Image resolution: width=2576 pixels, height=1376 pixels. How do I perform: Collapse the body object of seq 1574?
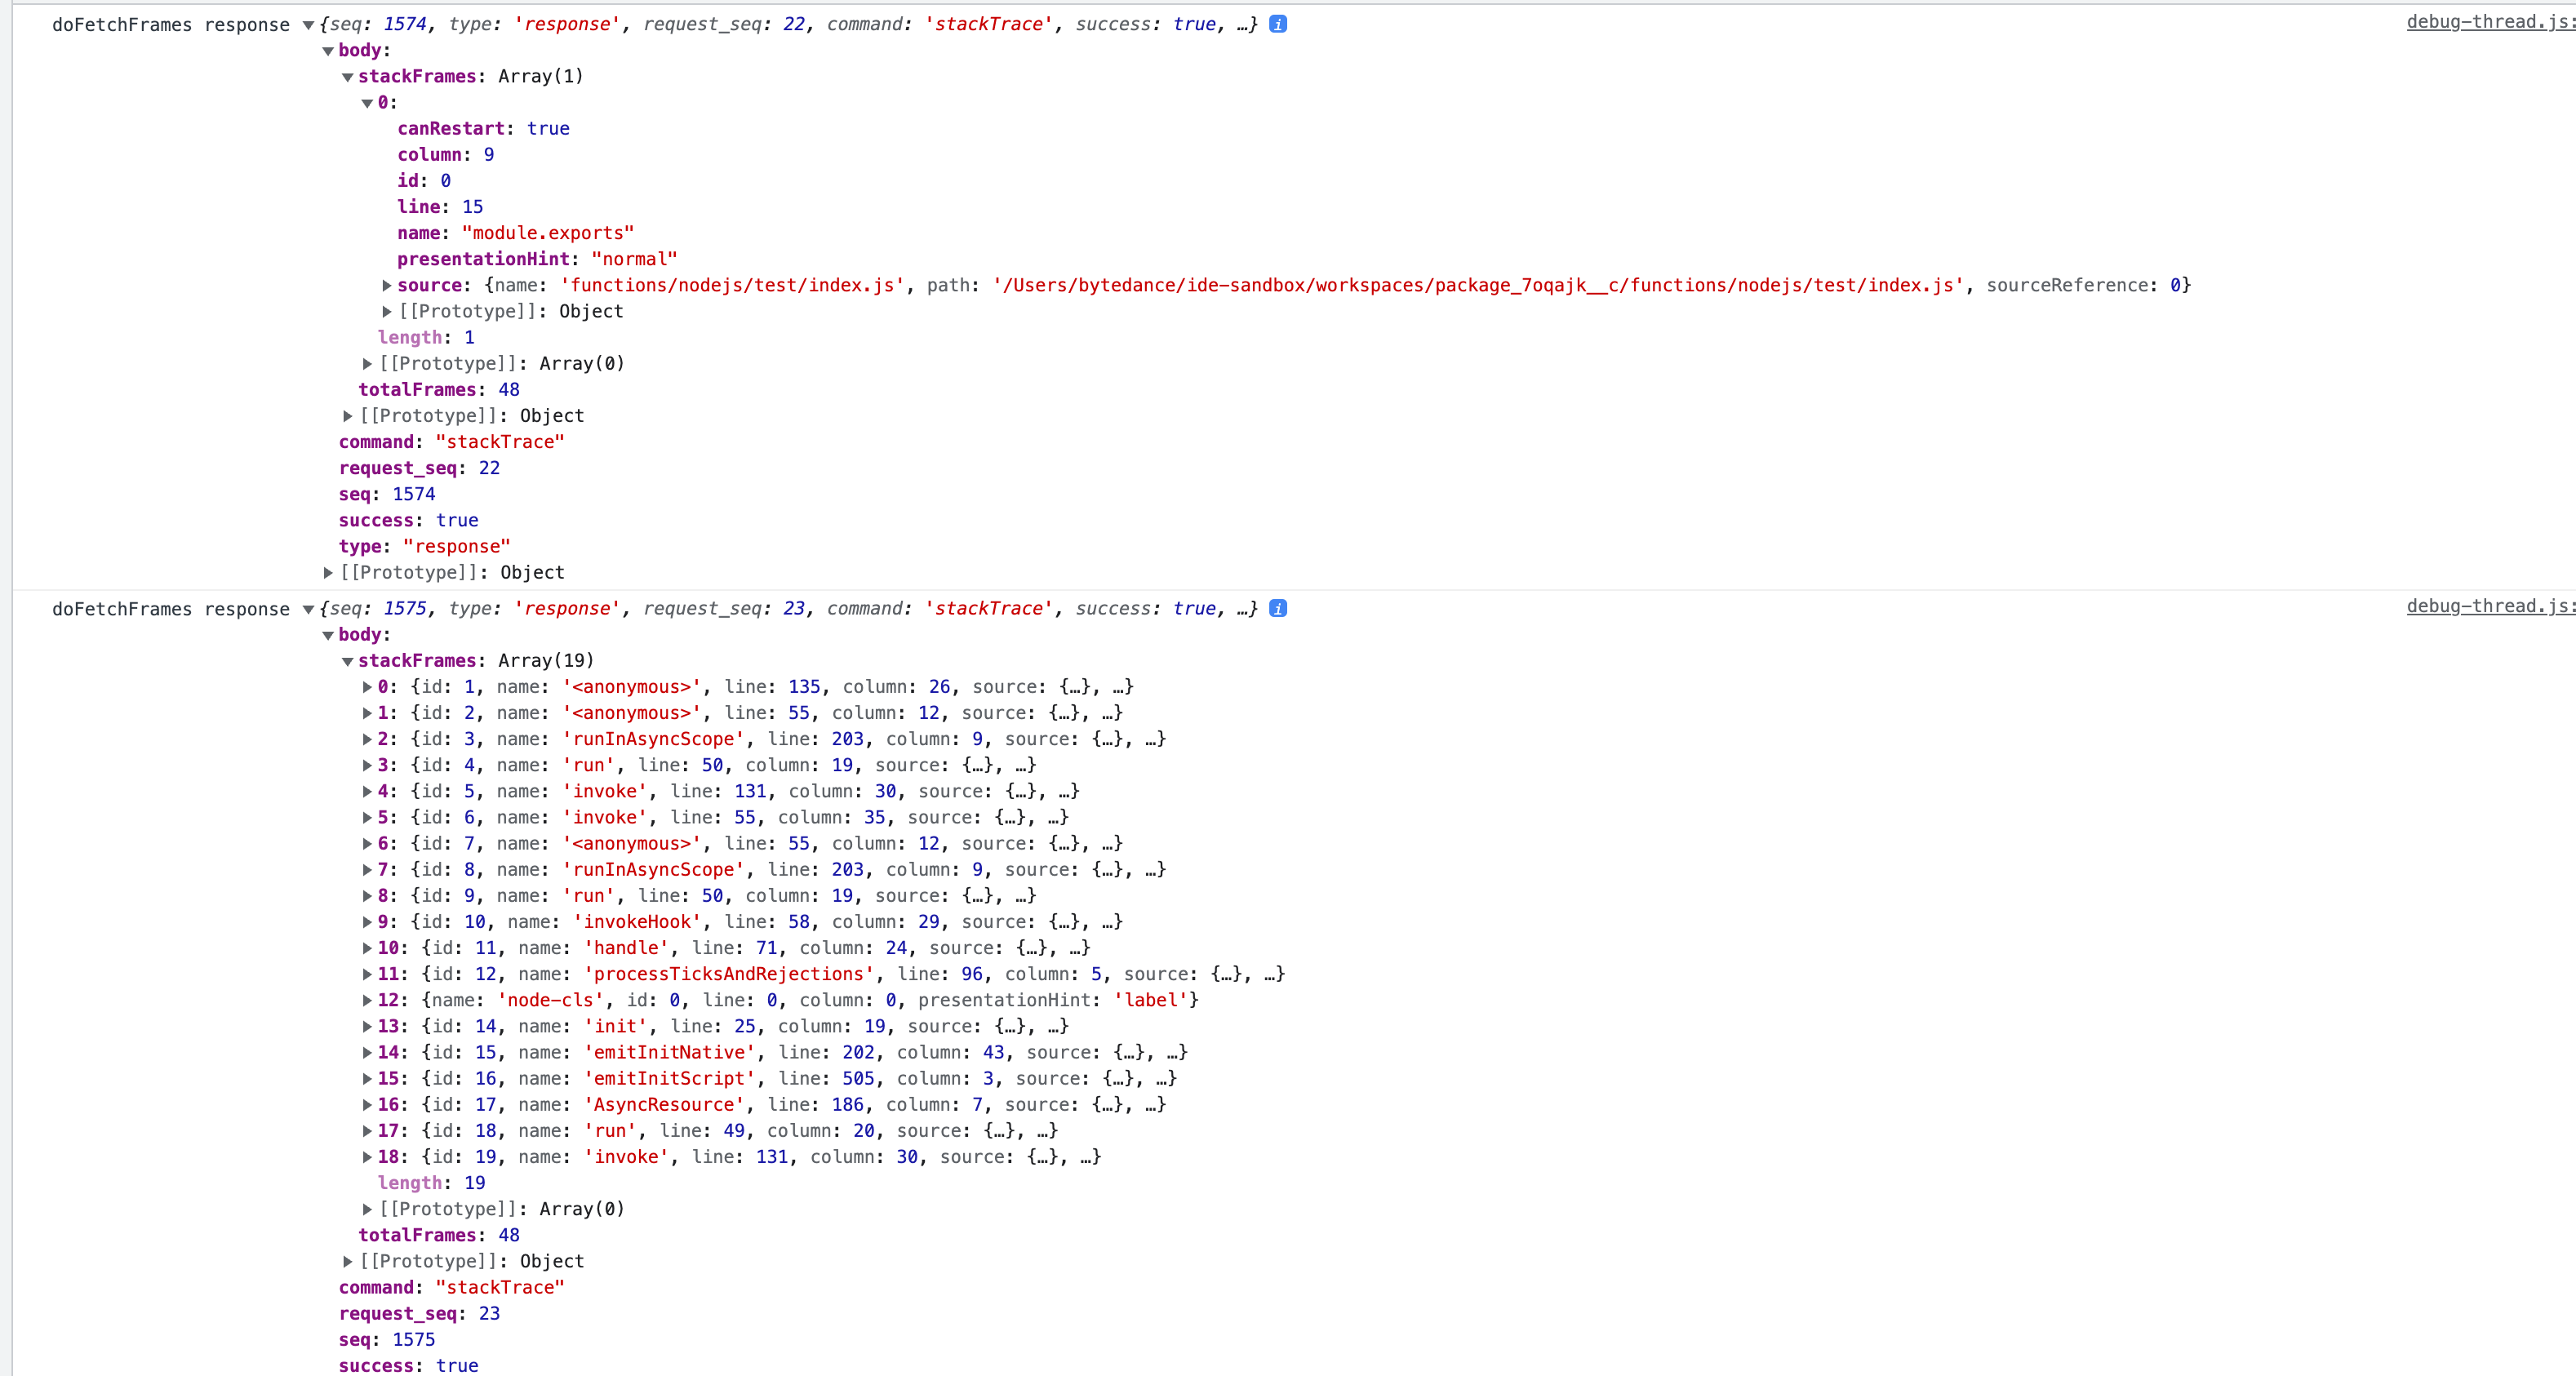pos(328,50)
